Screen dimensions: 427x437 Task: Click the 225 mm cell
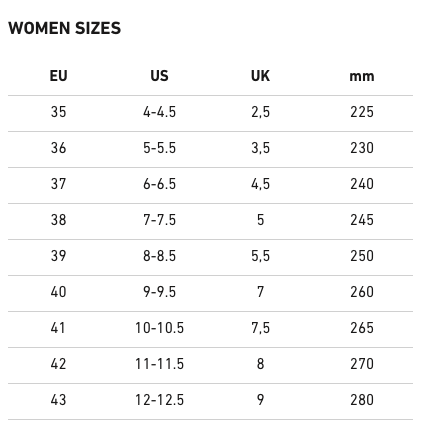tap(362, 112)
